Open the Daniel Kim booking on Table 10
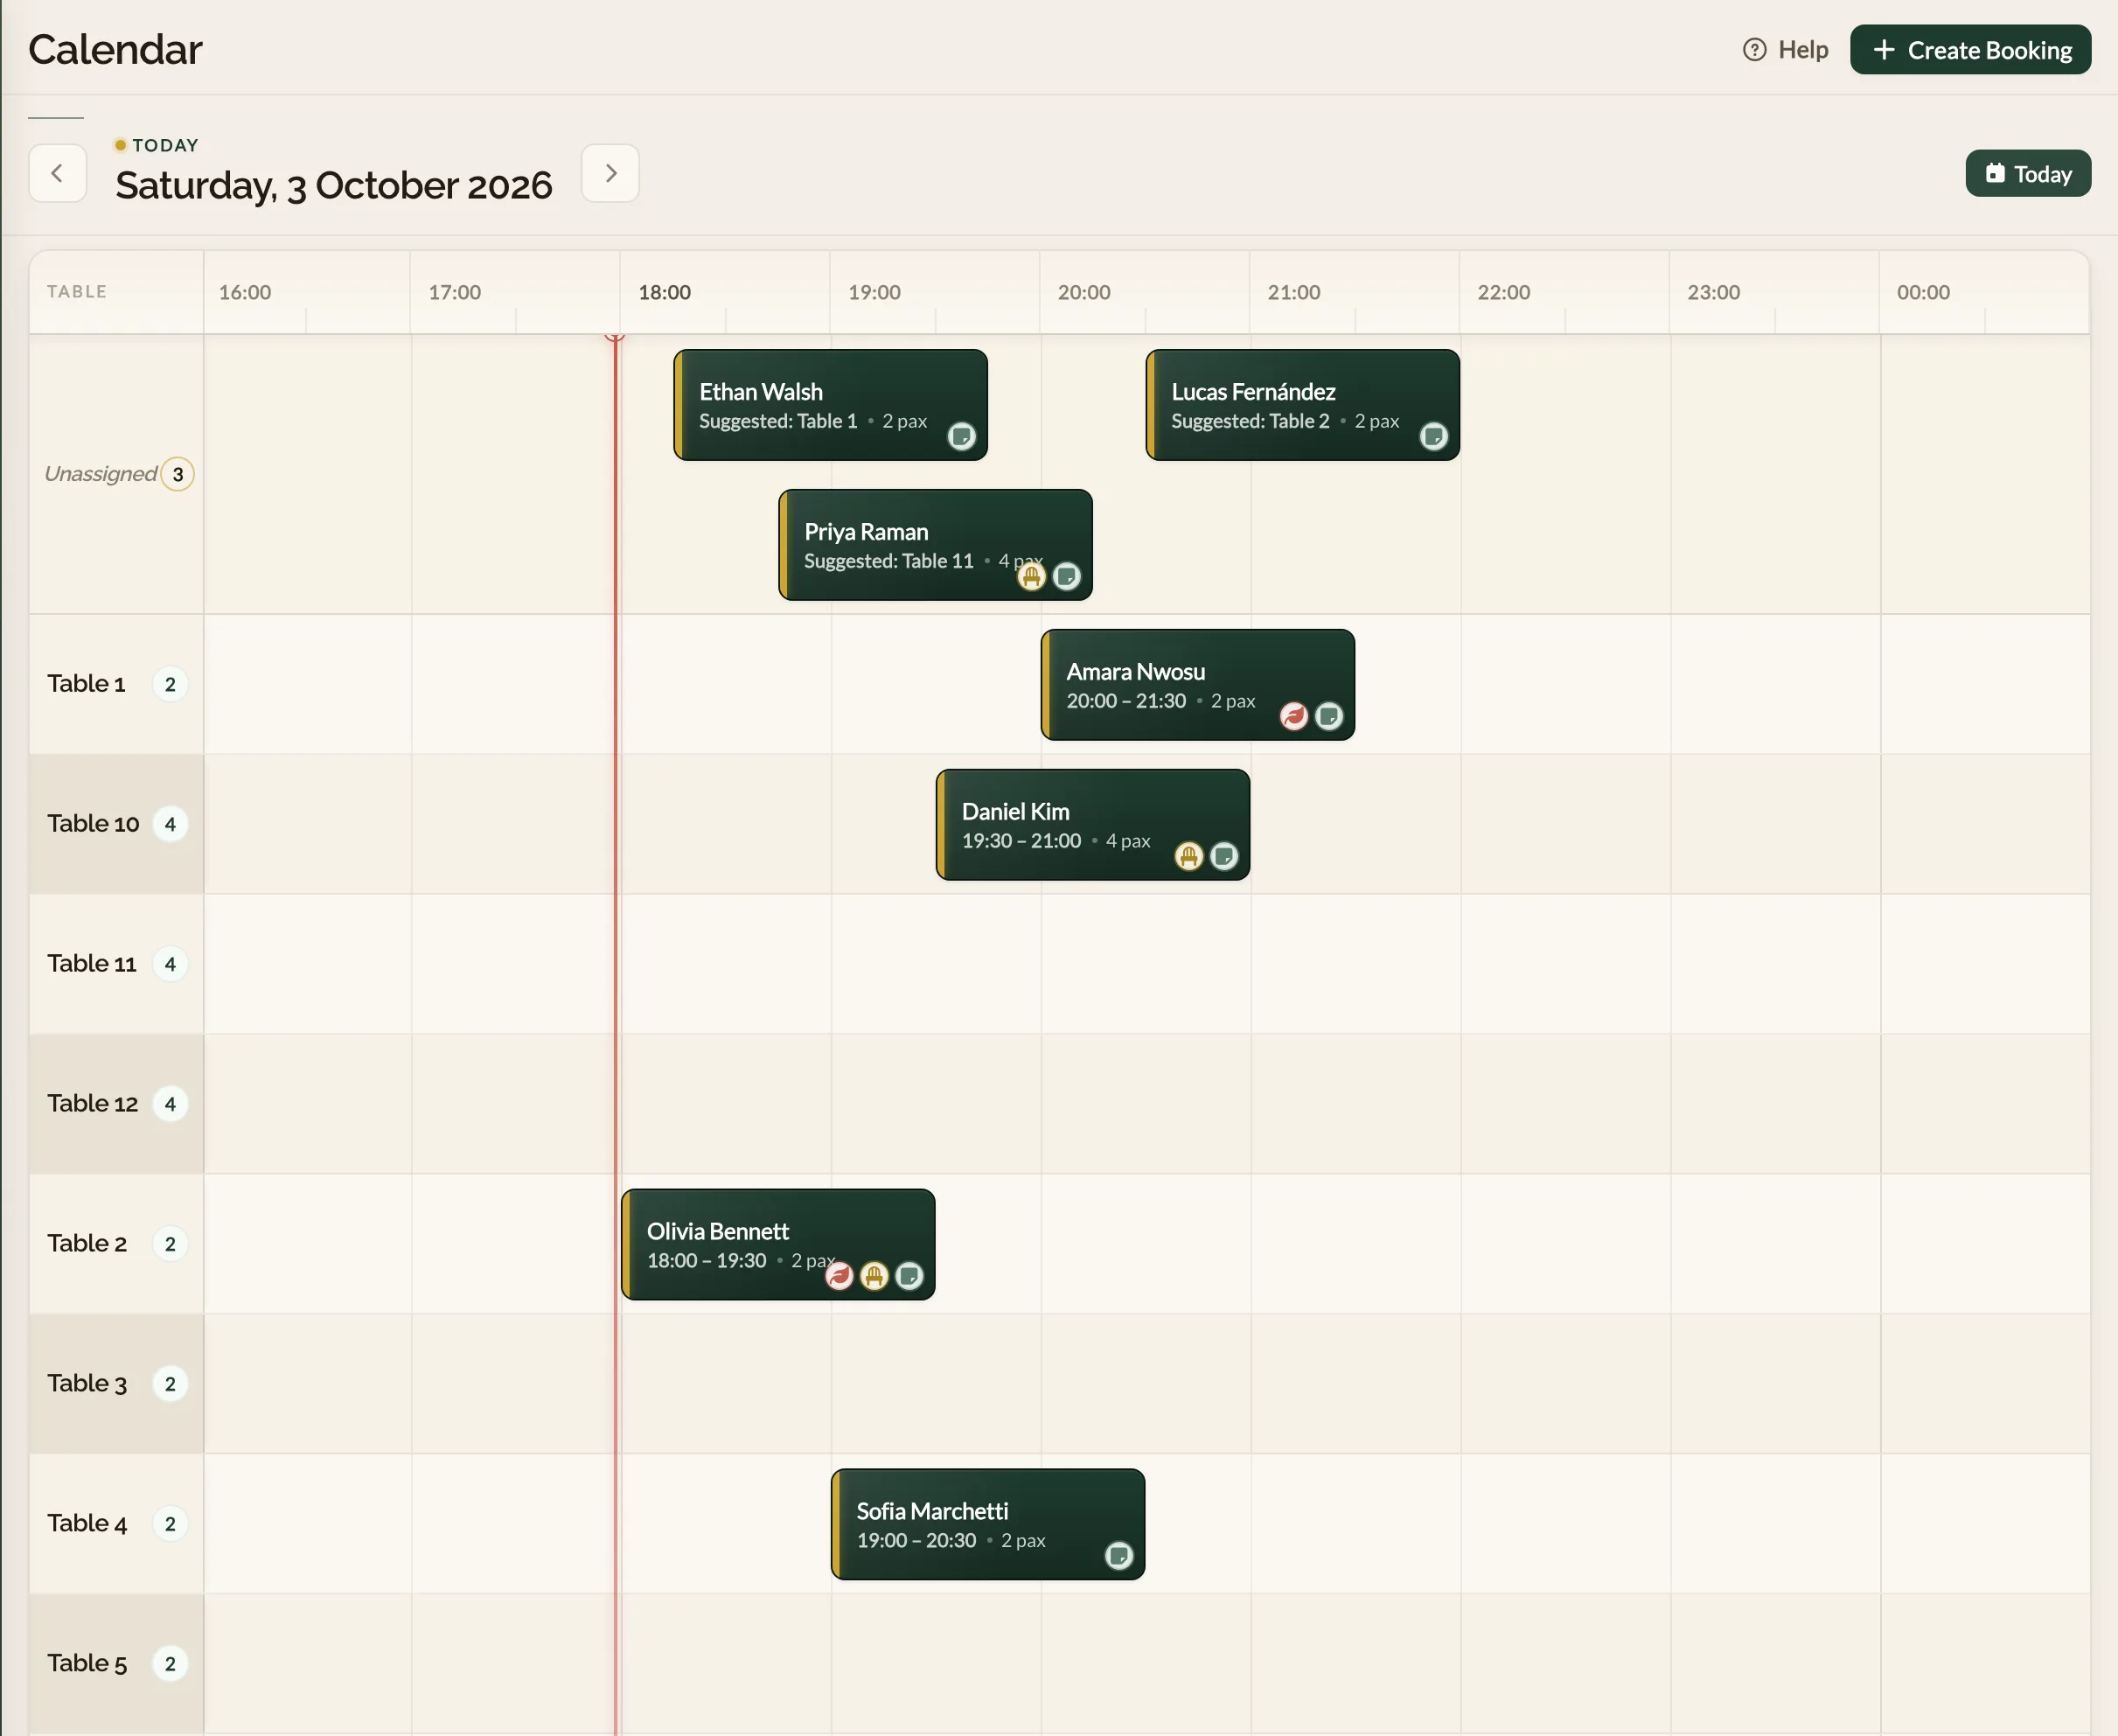This screenshot has height=1736, width=2118. click(1093, 825)
